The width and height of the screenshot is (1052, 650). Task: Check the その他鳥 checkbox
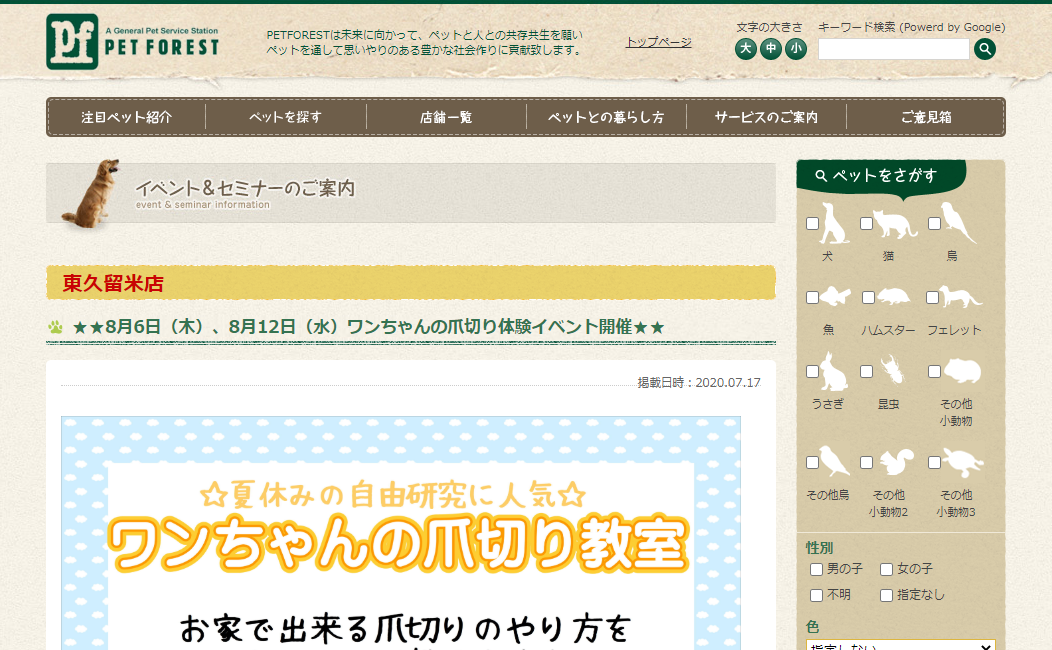click(x=812, y=462)
